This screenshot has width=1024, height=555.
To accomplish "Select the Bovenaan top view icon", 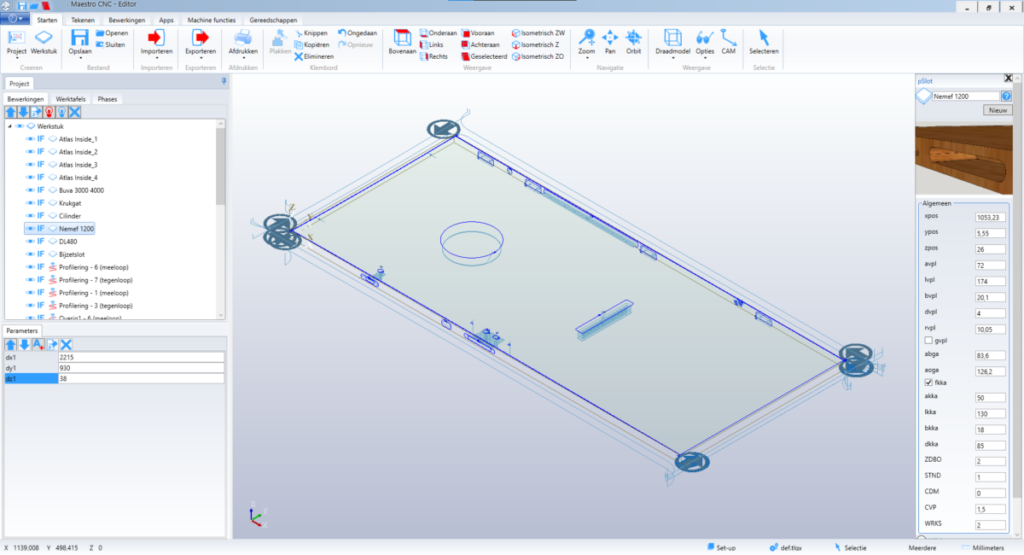I will (x=401, y=39).
